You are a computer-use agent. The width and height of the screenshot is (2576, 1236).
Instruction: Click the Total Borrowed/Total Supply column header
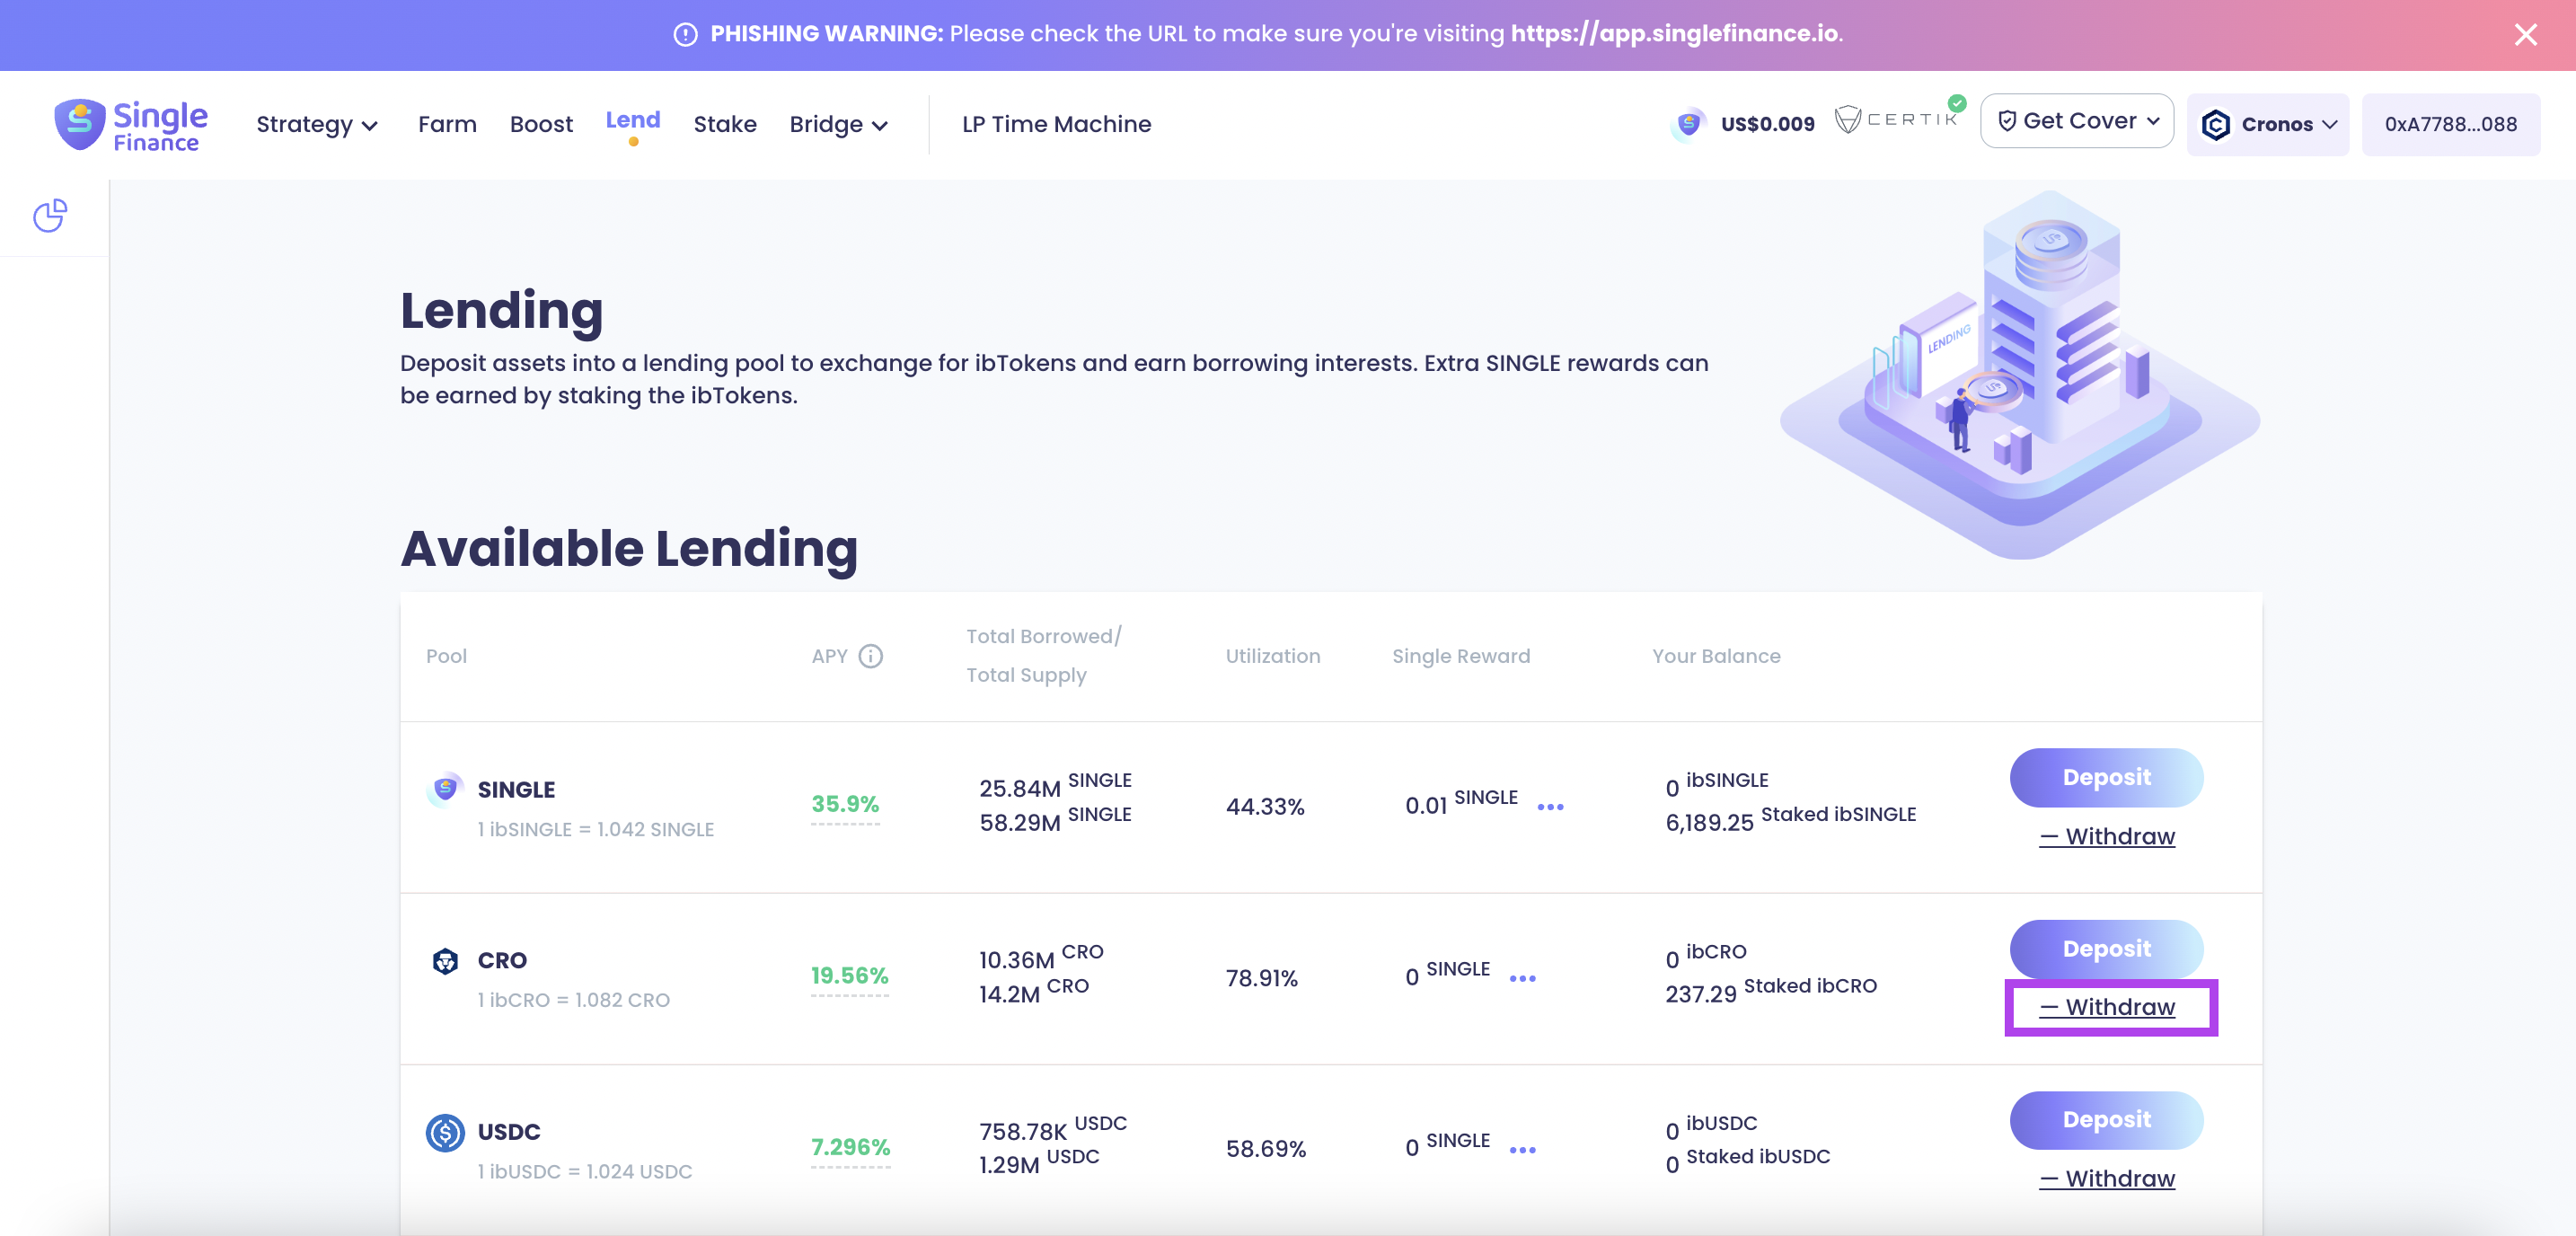coord(1043,655)
